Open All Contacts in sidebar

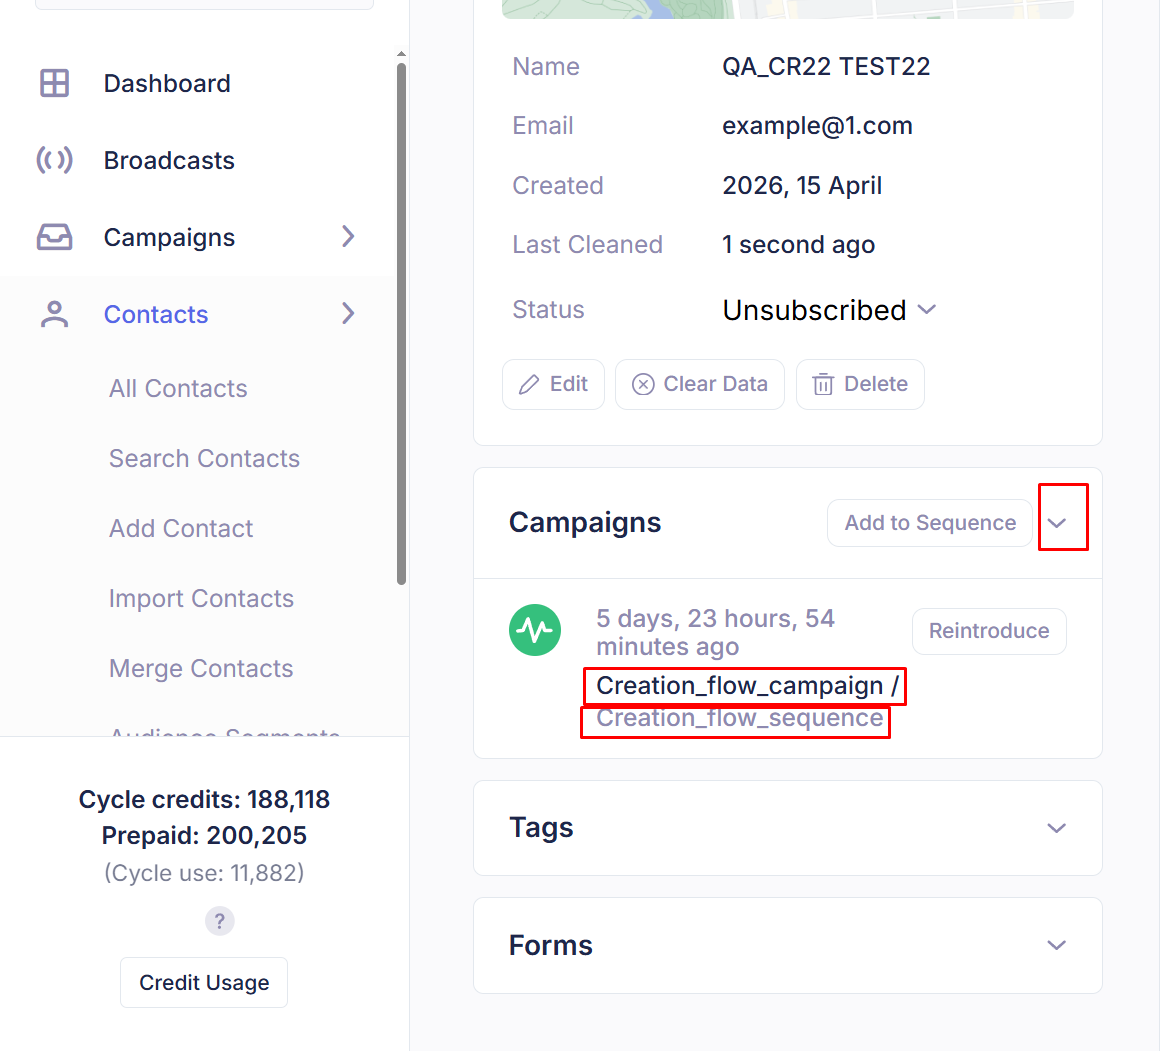(x=178, y=389)
